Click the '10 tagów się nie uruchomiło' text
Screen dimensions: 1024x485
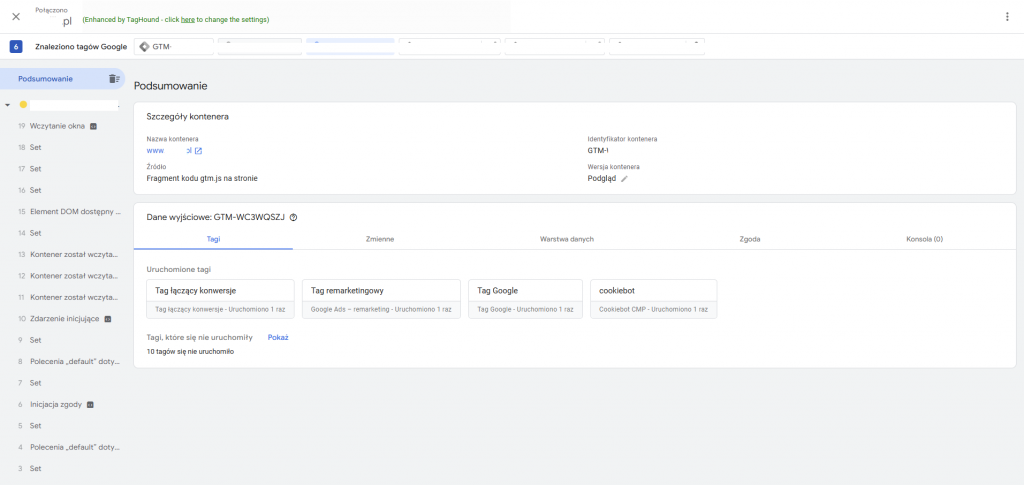[x=190, y=351]
